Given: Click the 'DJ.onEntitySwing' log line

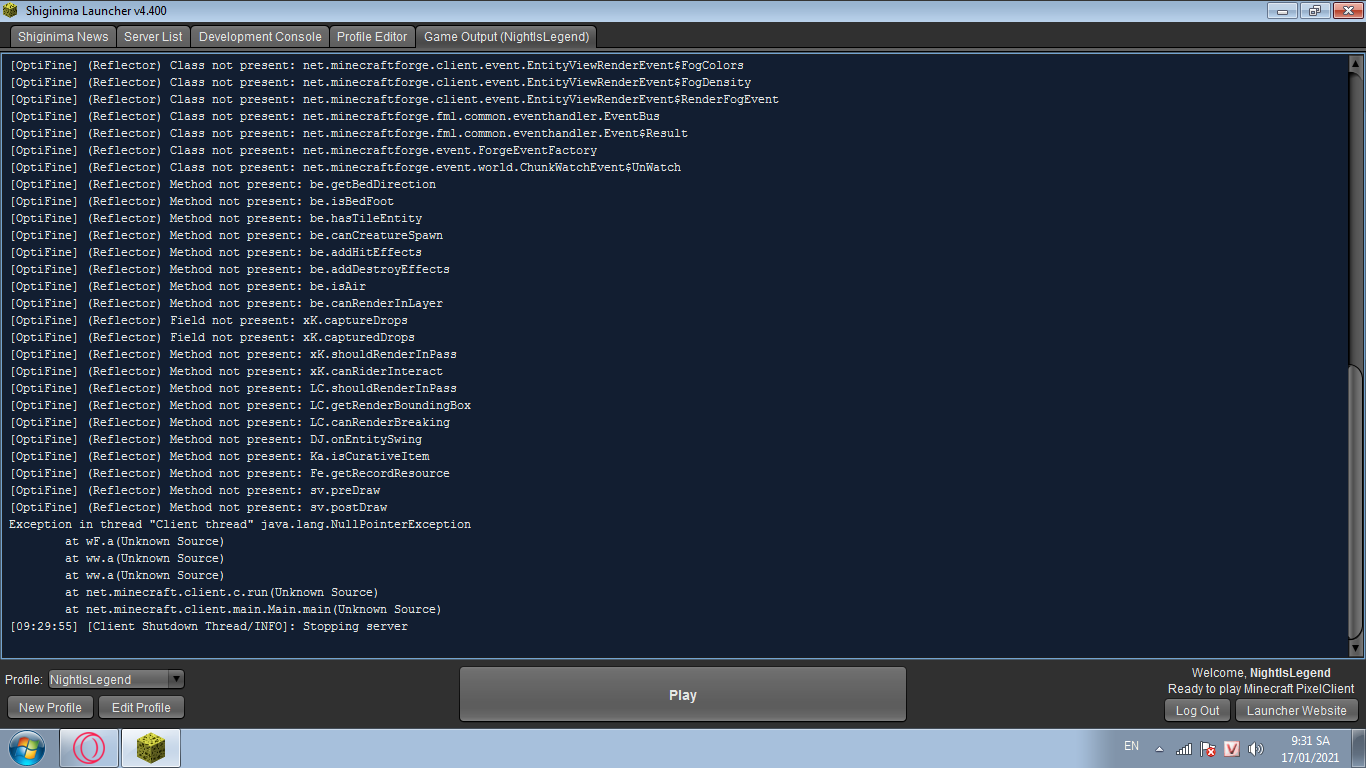Looking at the screenshot, I should (216, 439).
